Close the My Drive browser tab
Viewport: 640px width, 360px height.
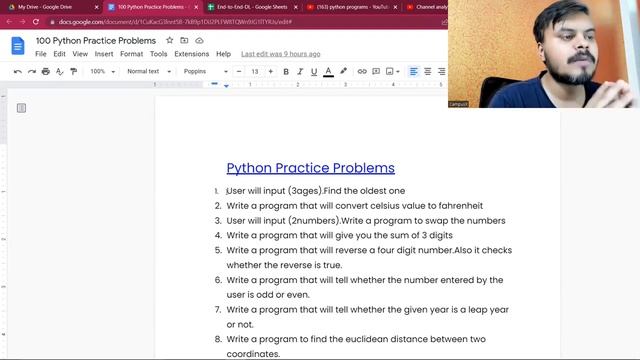point(97,7)
